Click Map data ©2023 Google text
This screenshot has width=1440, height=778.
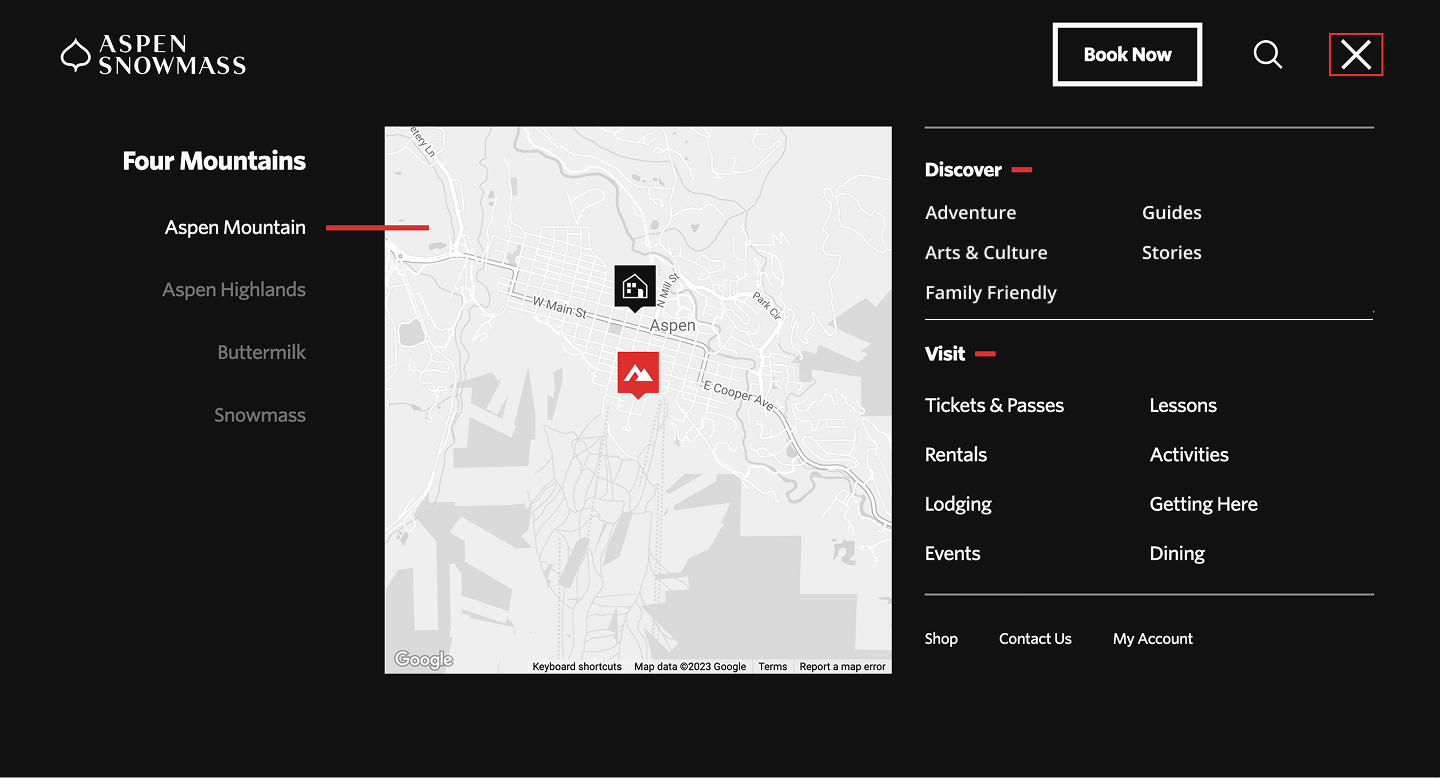coord(690,666)
